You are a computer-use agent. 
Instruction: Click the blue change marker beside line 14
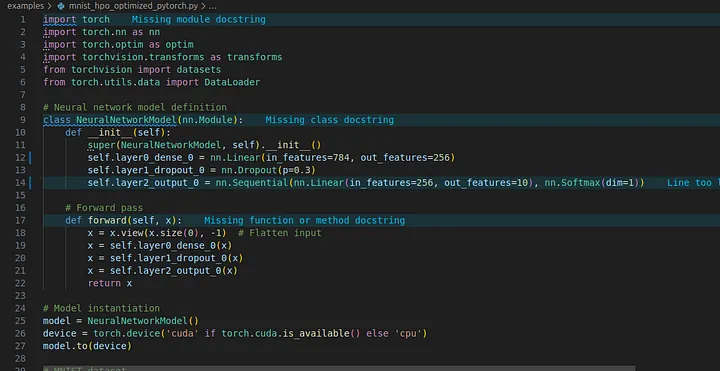point(30,183)
